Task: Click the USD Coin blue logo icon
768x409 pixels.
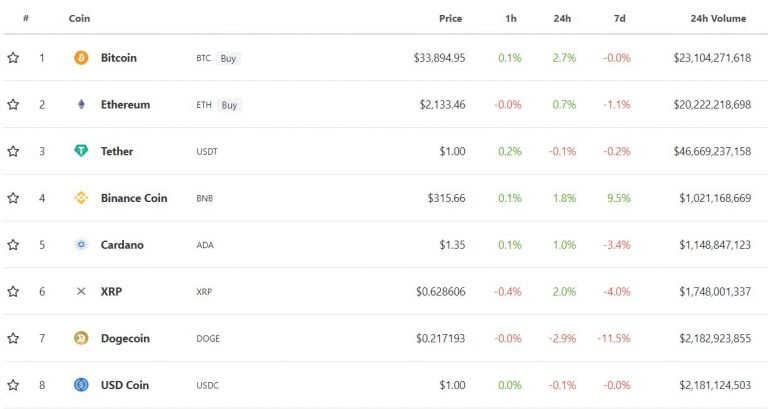Action: (x=81, y=385)
